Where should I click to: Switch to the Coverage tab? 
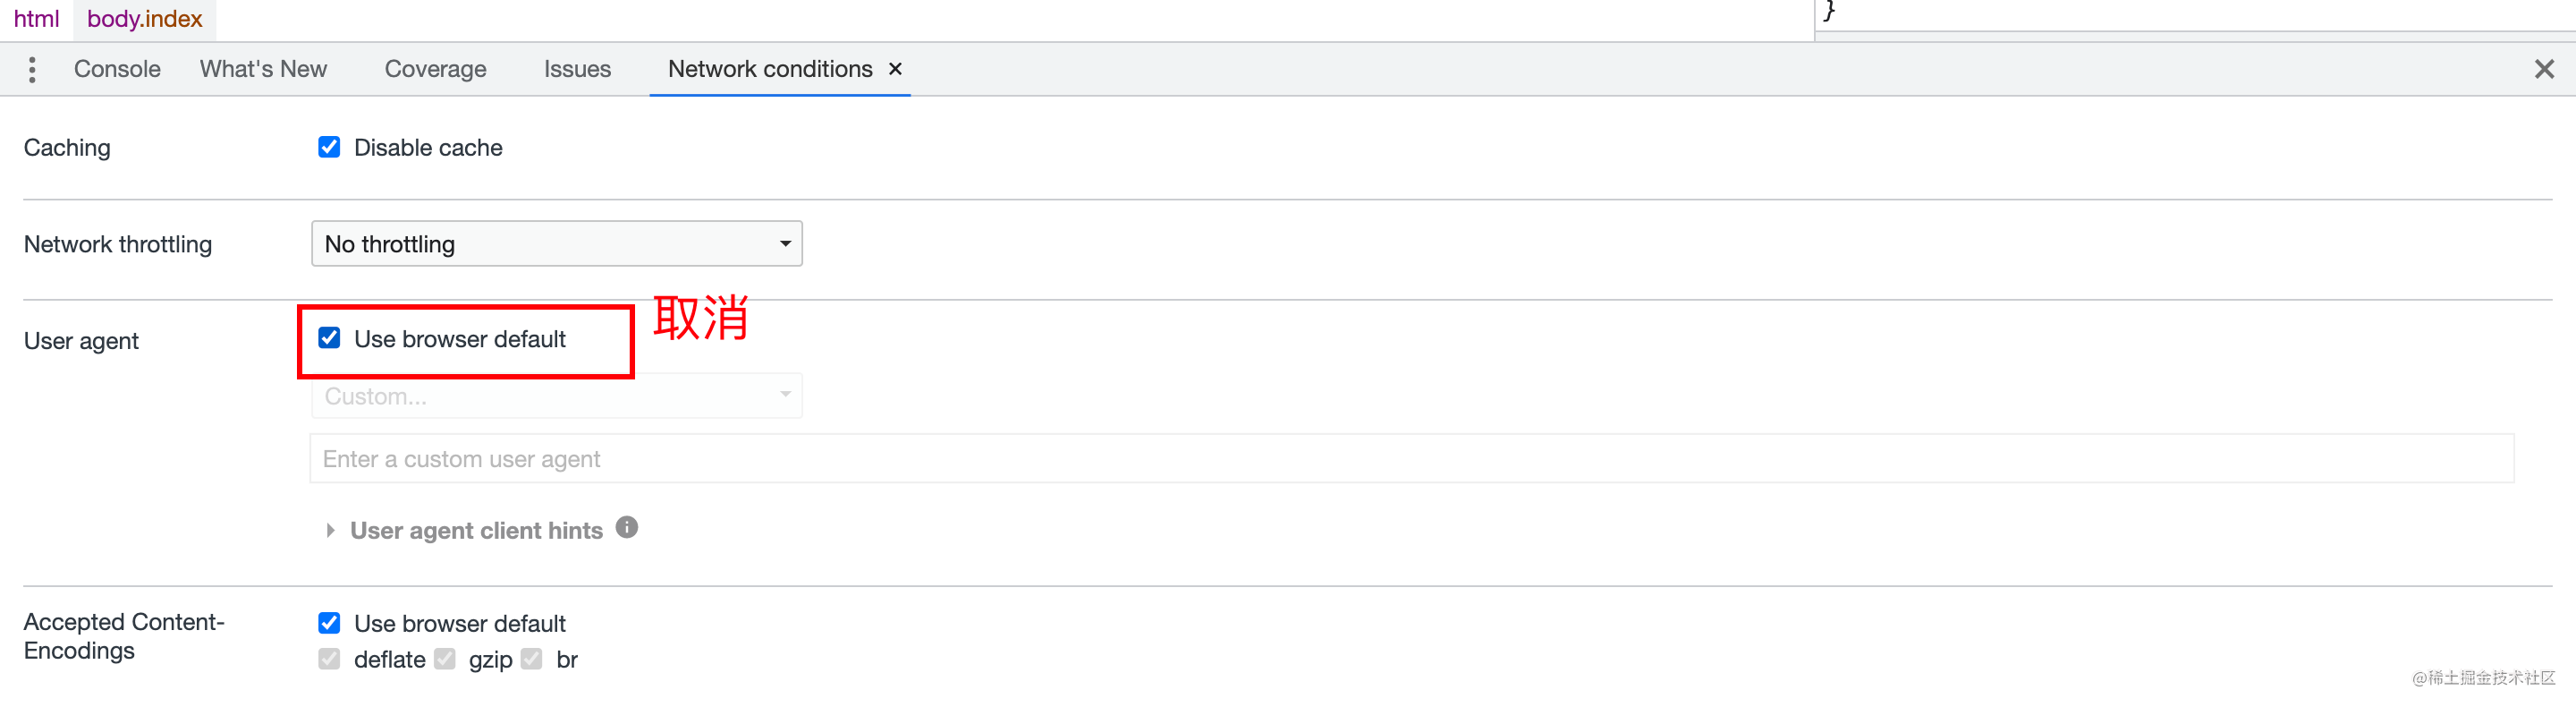click(435, 68)
